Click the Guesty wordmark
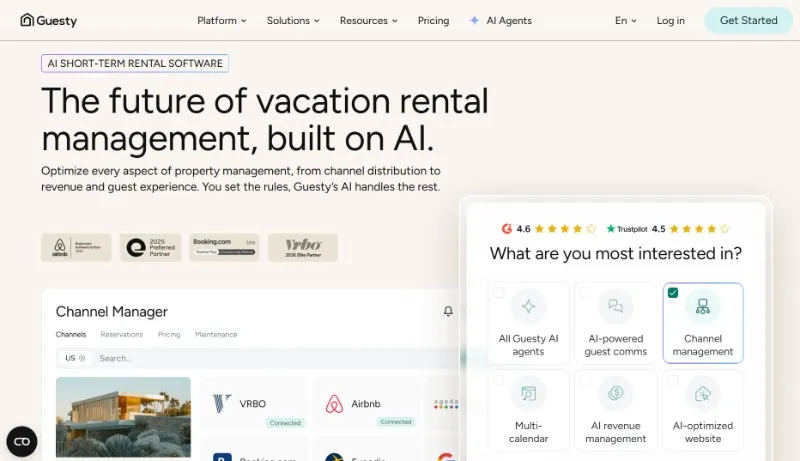 tap(57, 21)
